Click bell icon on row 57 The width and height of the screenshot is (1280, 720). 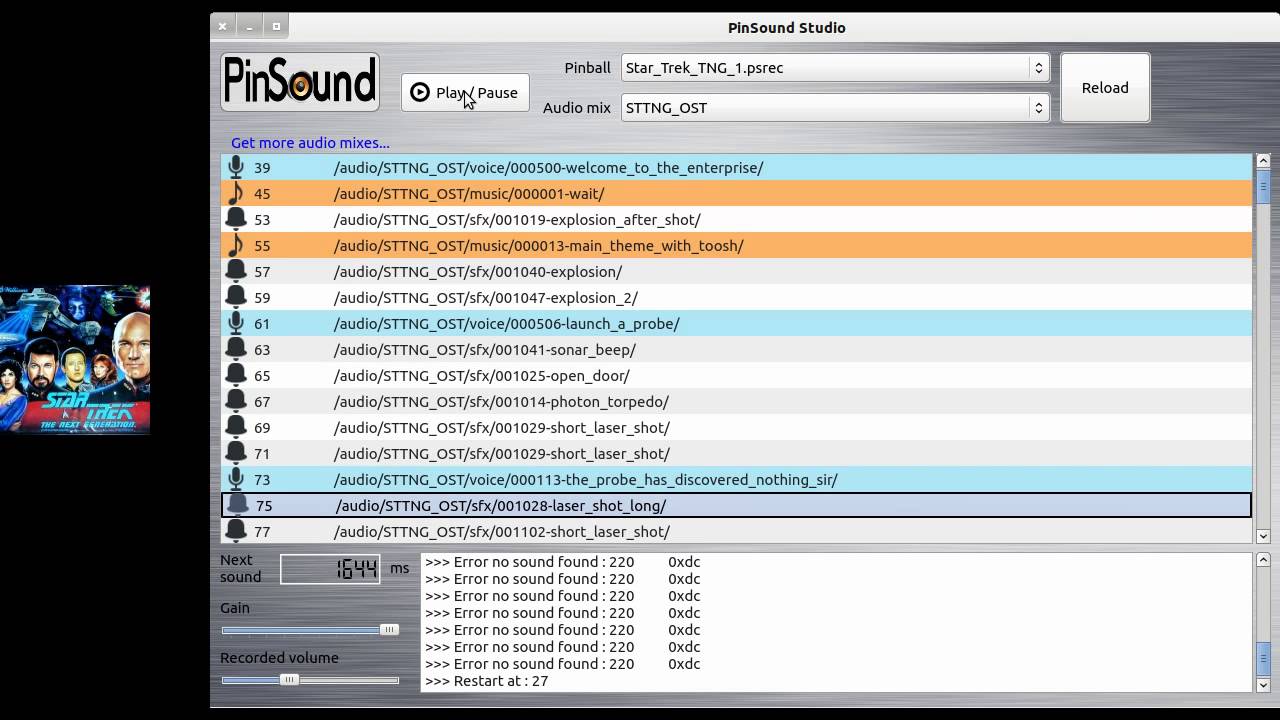pos(236,271)
